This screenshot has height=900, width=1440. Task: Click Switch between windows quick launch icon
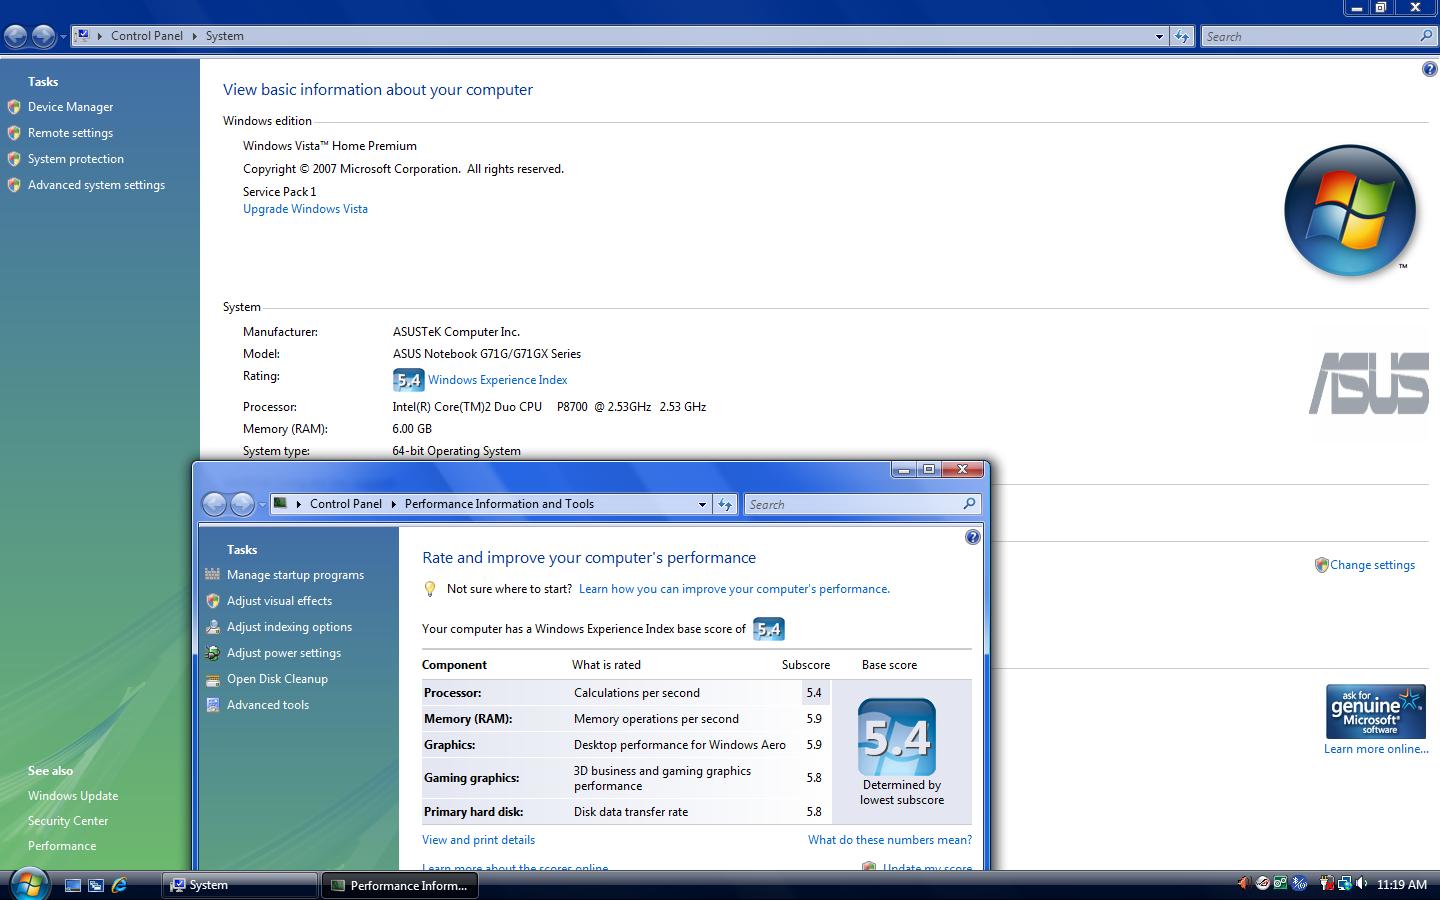pyautogui.click(x=96, y=885)
